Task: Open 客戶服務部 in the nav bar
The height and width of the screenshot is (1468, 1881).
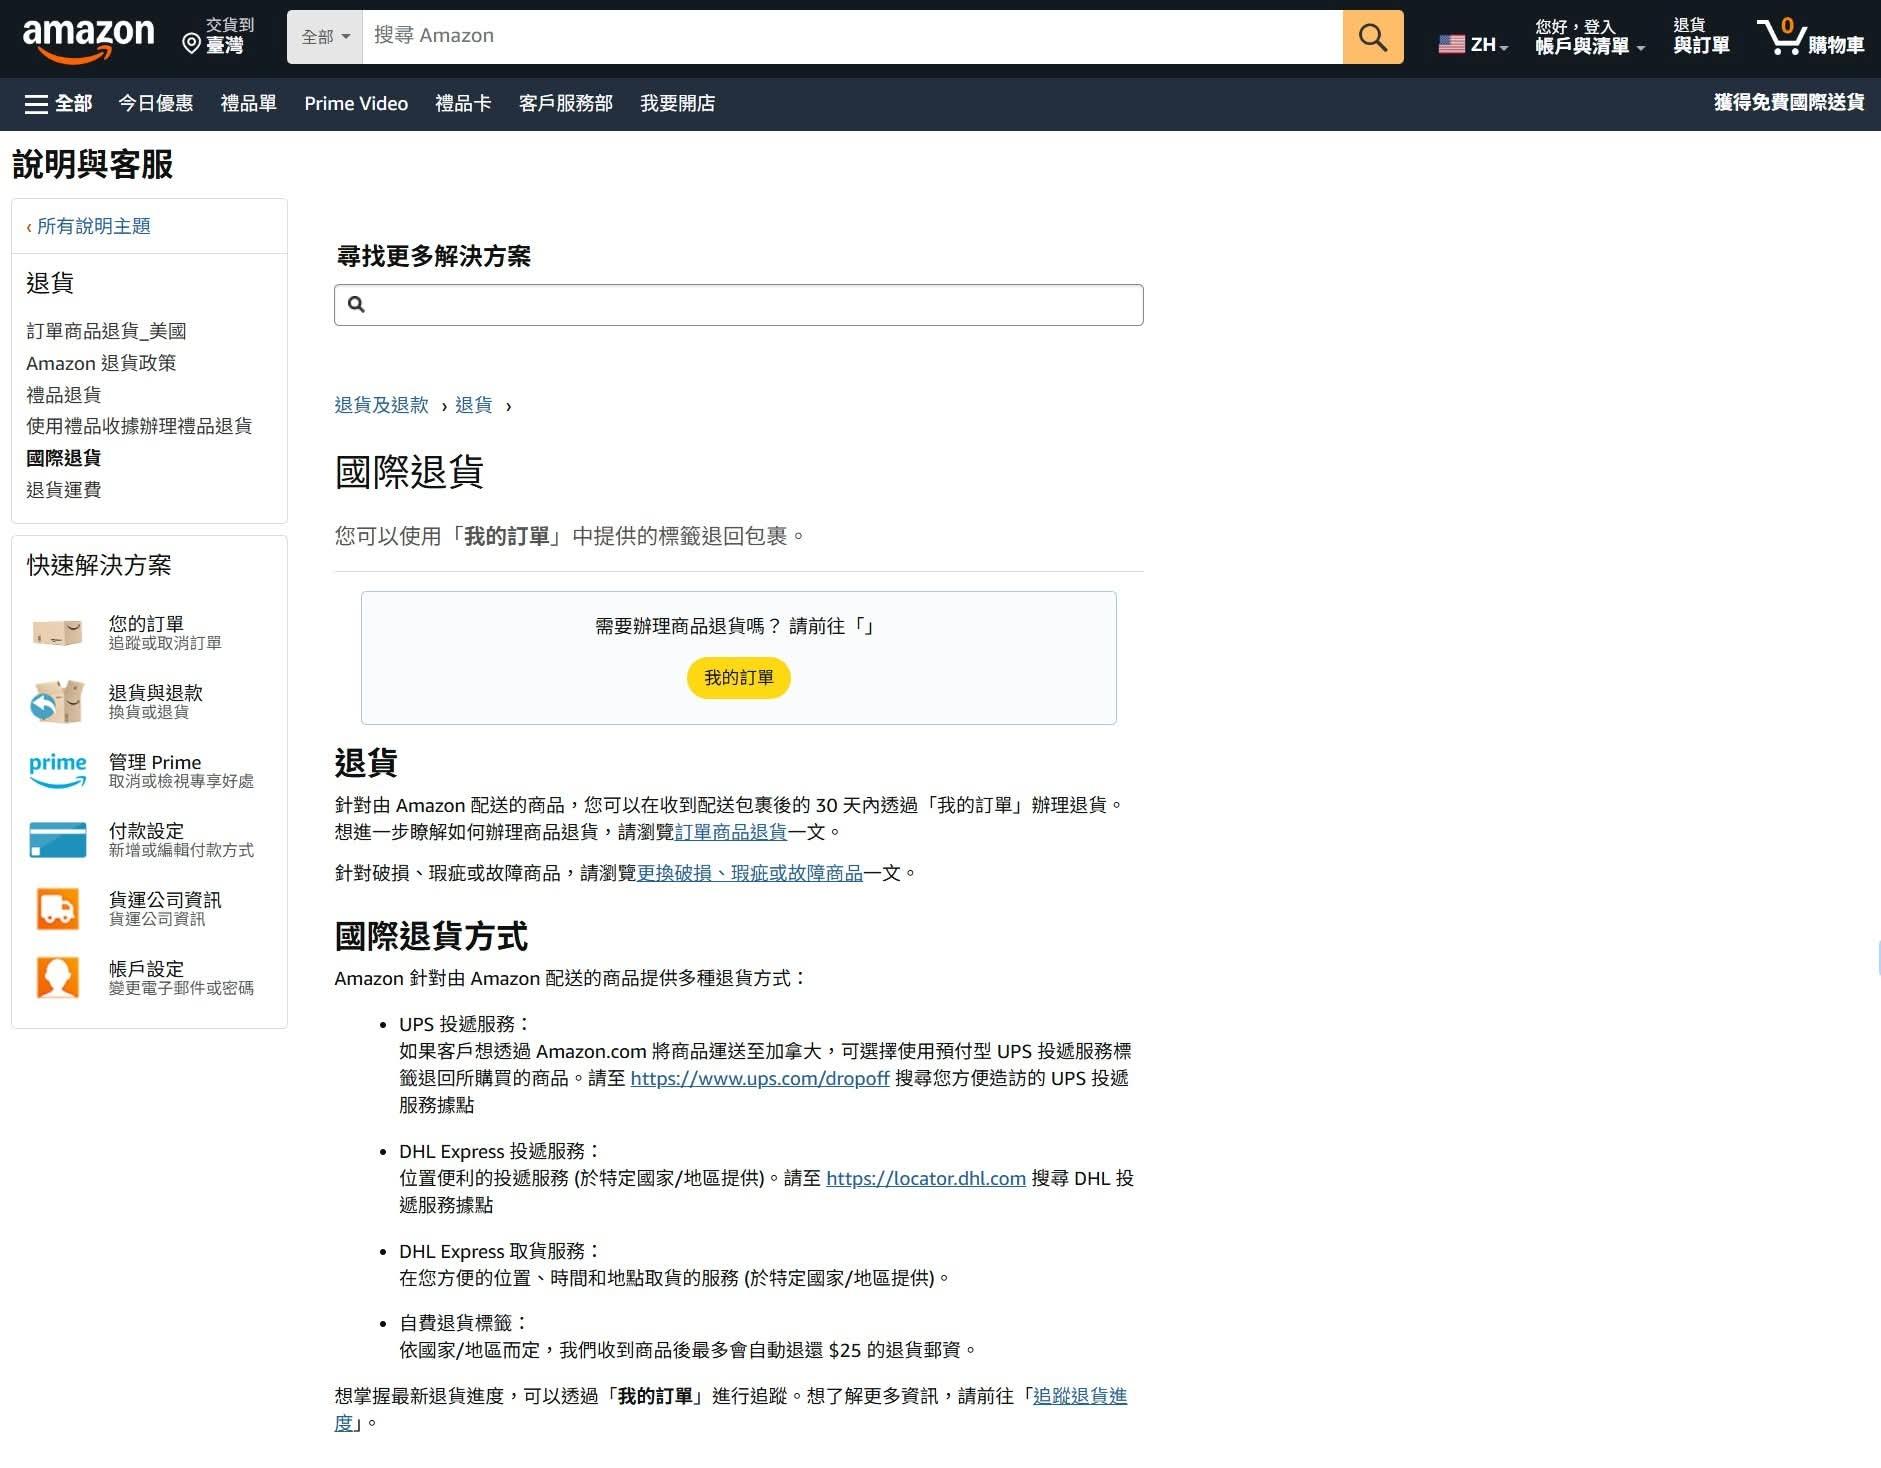Action: click(565, 103)
